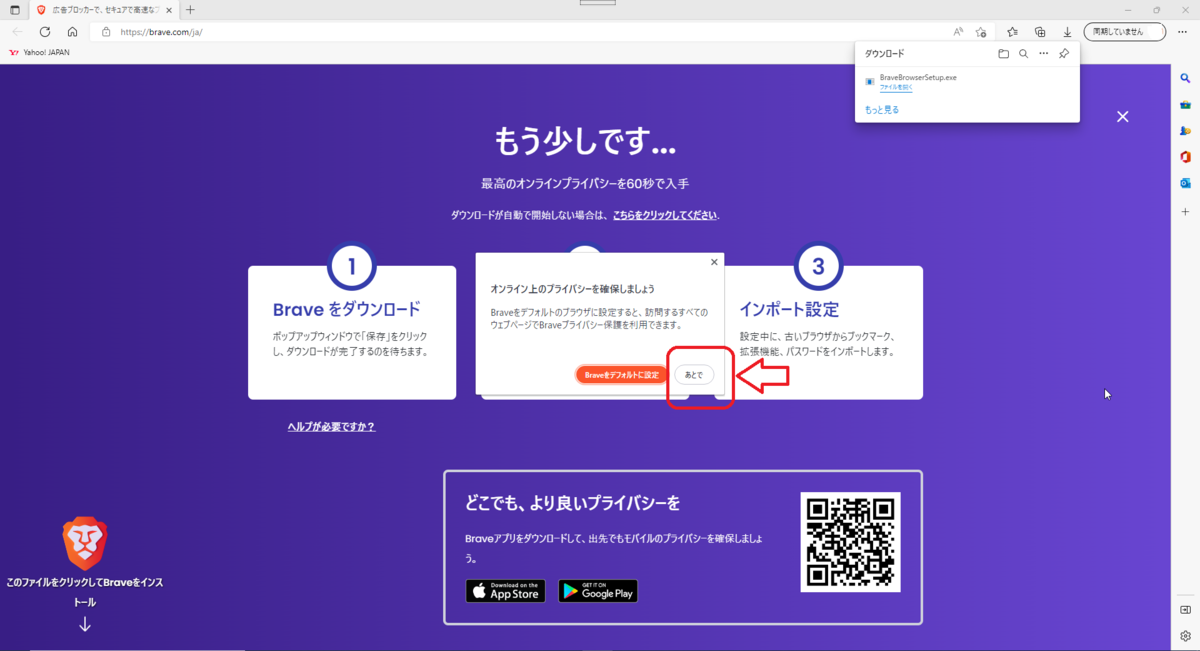Open the downloads folder
The image size is (1200, 651).
(1003, 54)
